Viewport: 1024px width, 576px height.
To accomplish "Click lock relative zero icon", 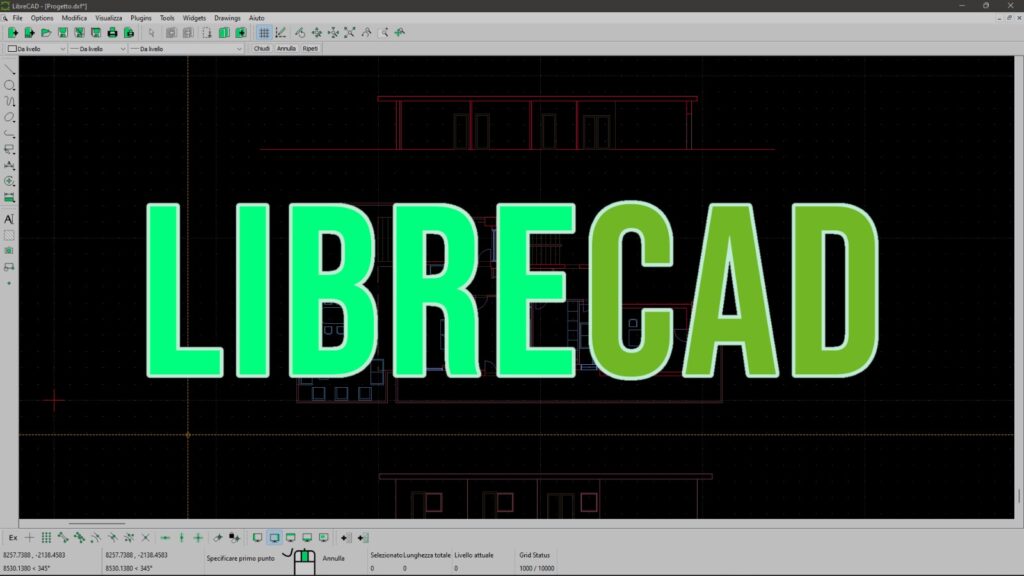I will tap(234, 537).
